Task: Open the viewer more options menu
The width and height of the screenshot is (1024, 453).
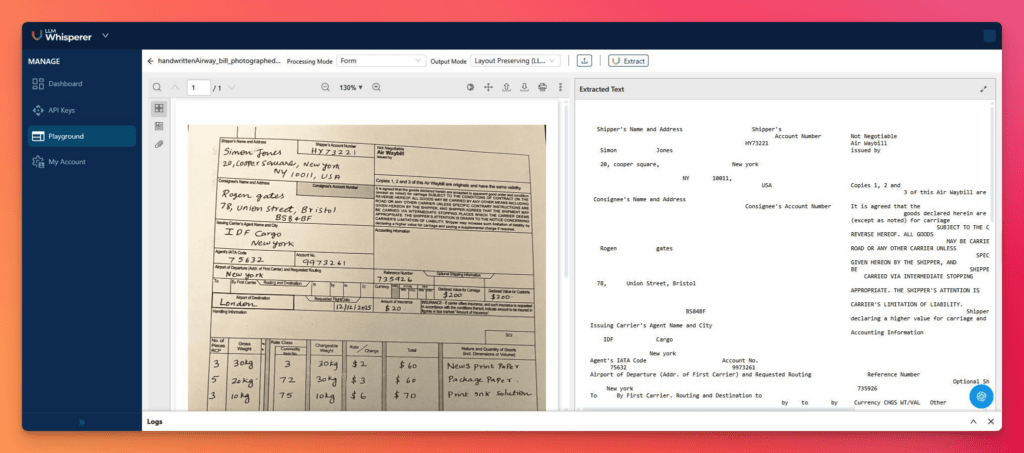Action: [560, 87]
